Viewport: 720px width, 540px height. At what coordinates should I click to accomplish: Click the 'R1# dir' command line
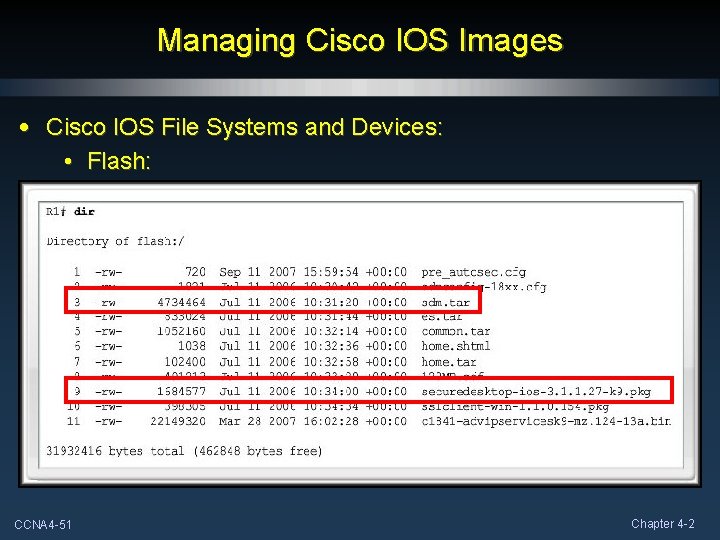[x=70, y=212]
